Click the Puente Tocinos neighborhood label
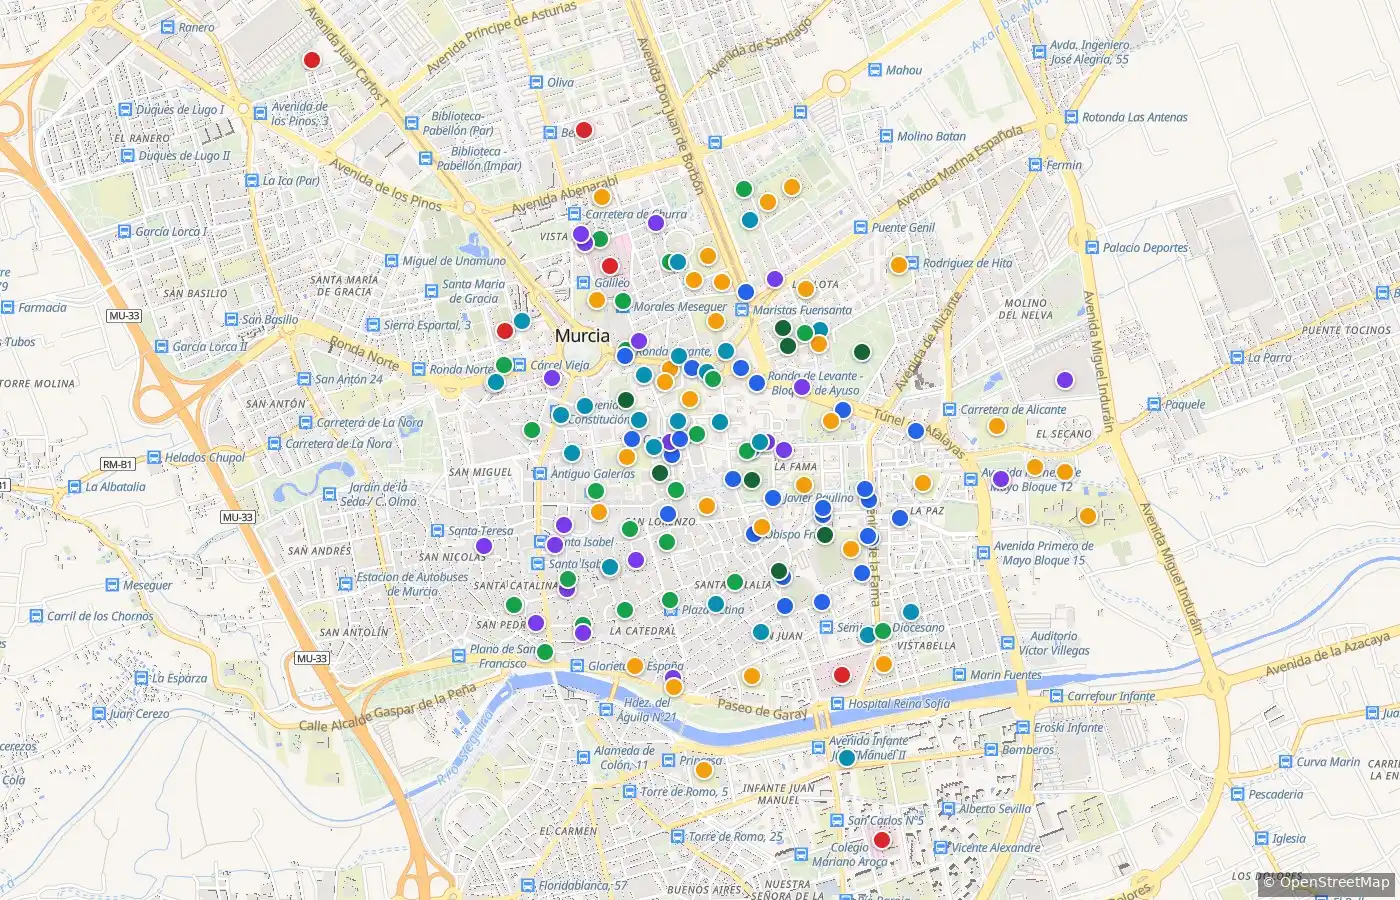 (x=1346, y=330)
